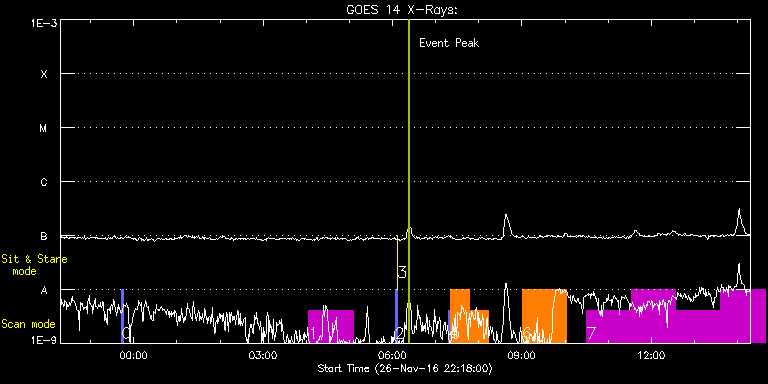Click the thin yellow line labeled 3
Screen dimensions: 768x384
click(397, 263)
